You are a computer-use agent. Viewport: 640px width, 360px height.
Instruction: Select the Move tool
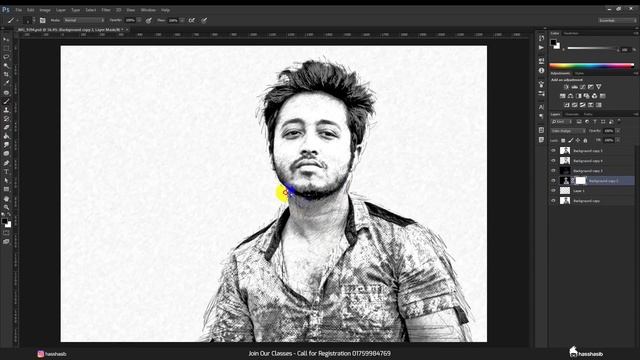(6, 40)
